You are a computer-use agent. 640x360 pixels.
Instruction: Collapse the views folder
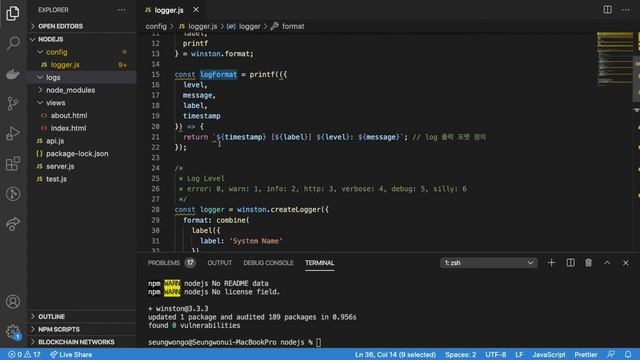pos(82,103)
